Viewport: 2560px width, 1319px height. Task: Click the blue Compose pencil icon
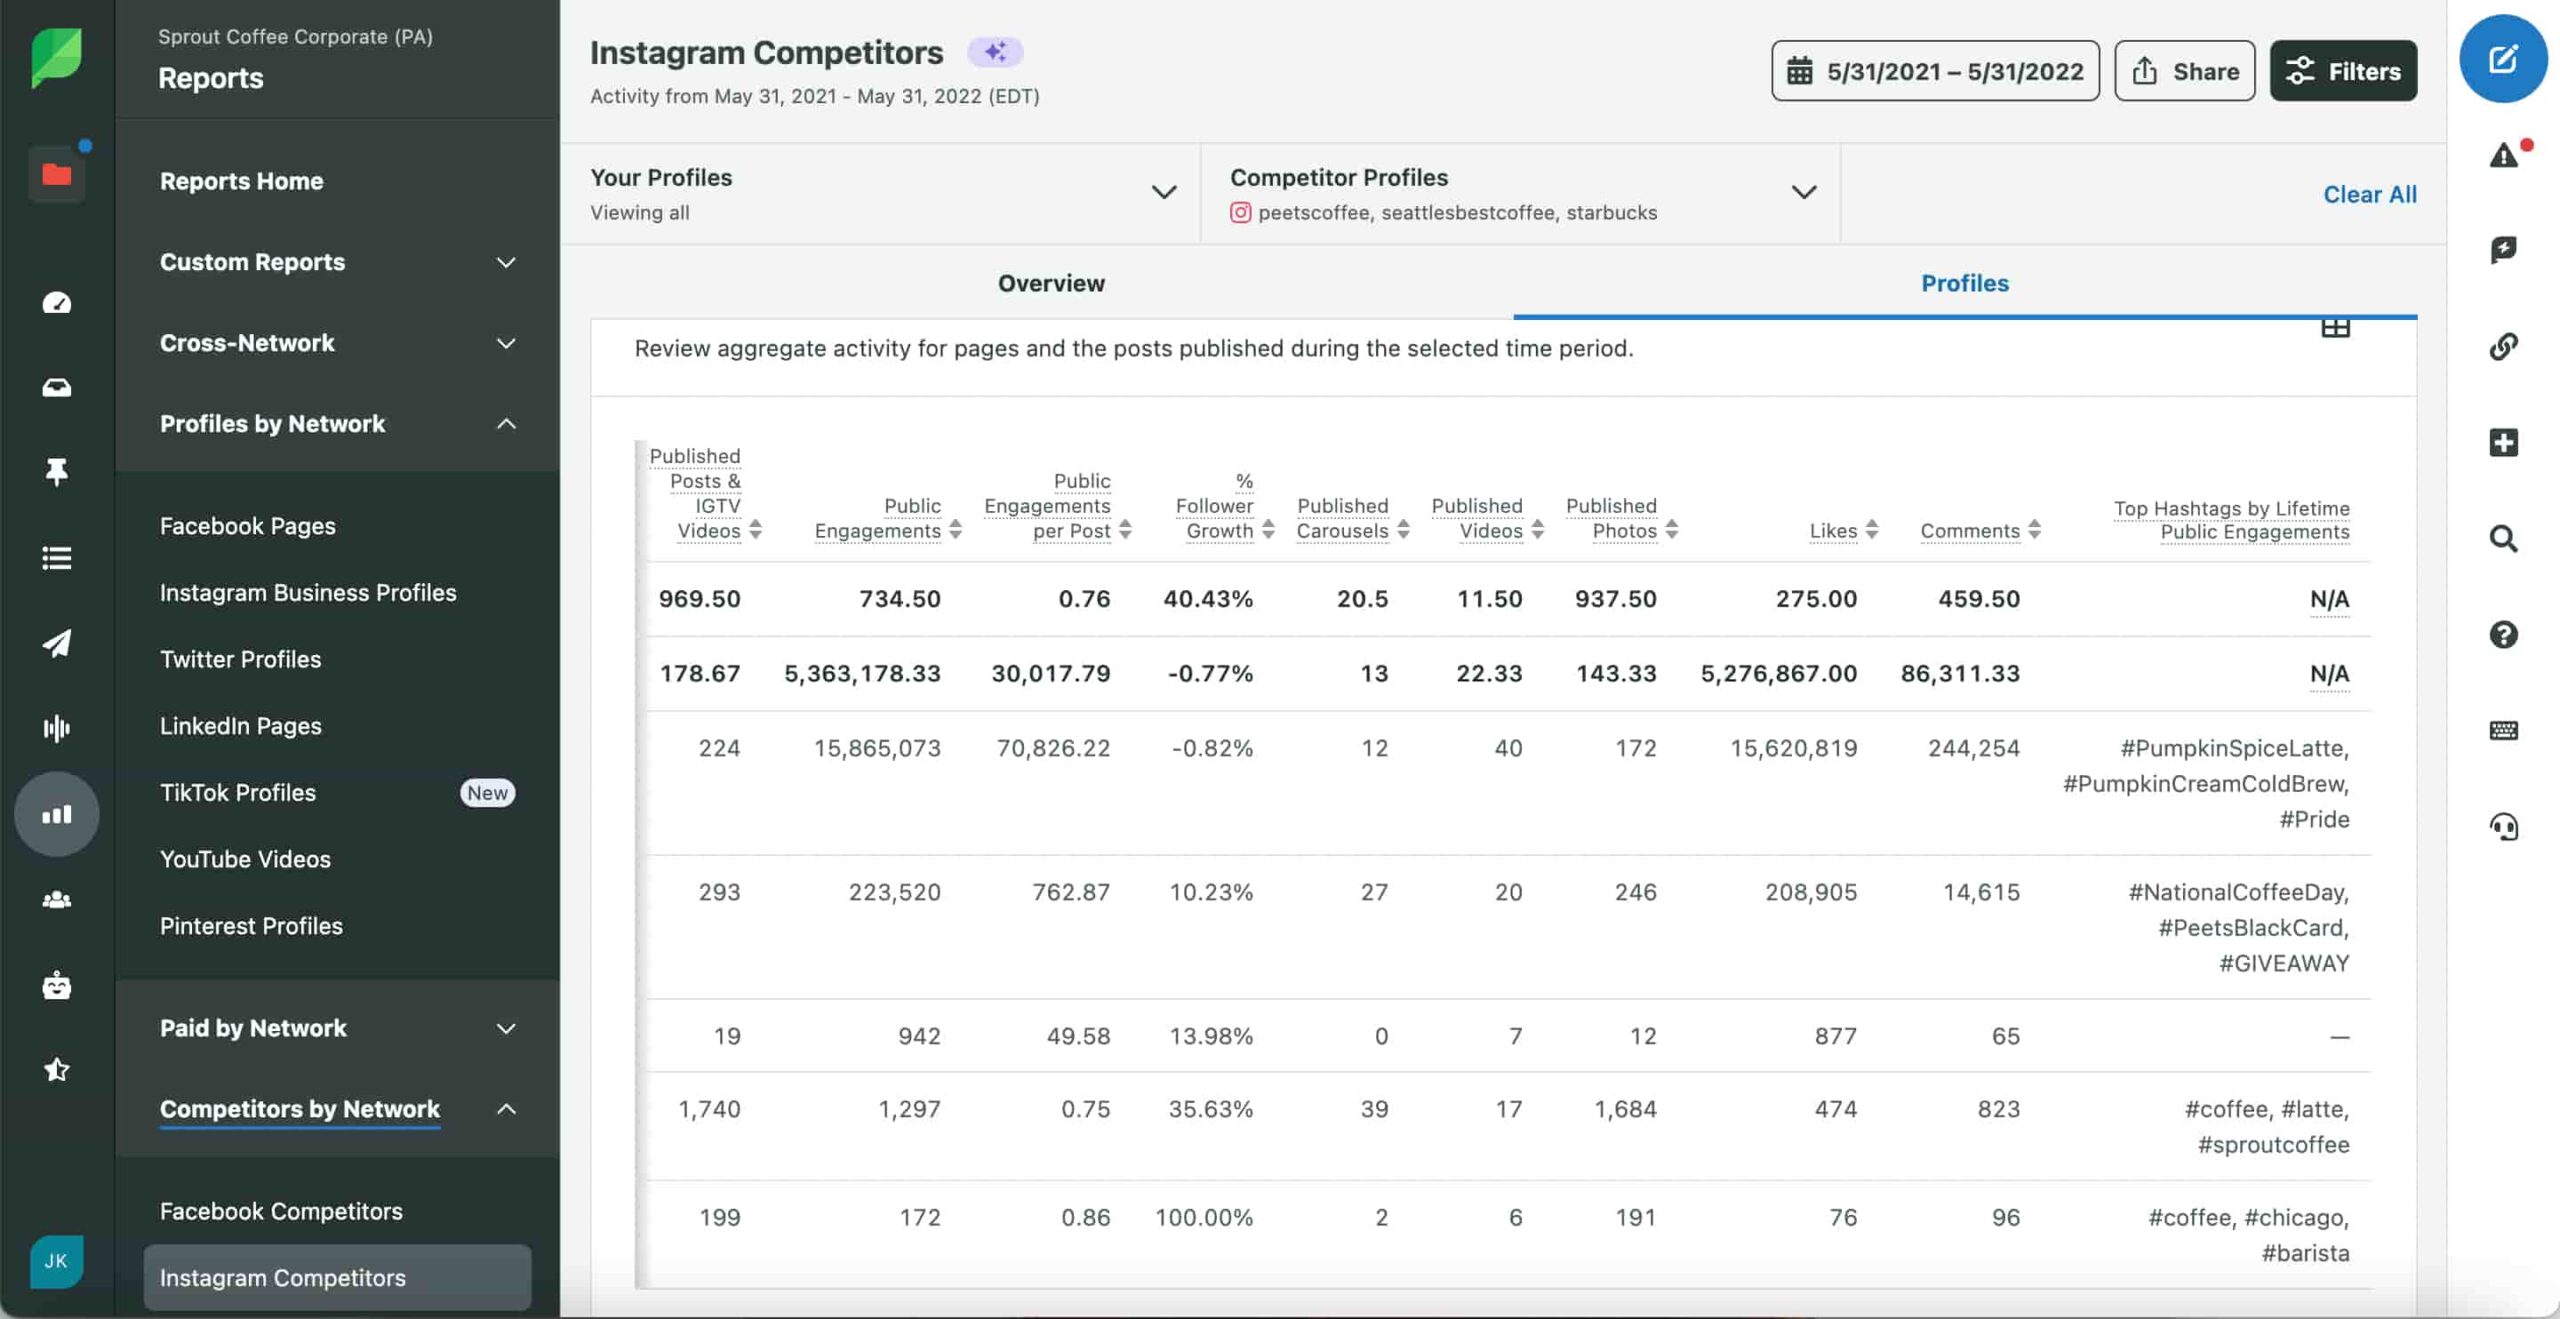pyautogui.click(x=2502, y=59)
